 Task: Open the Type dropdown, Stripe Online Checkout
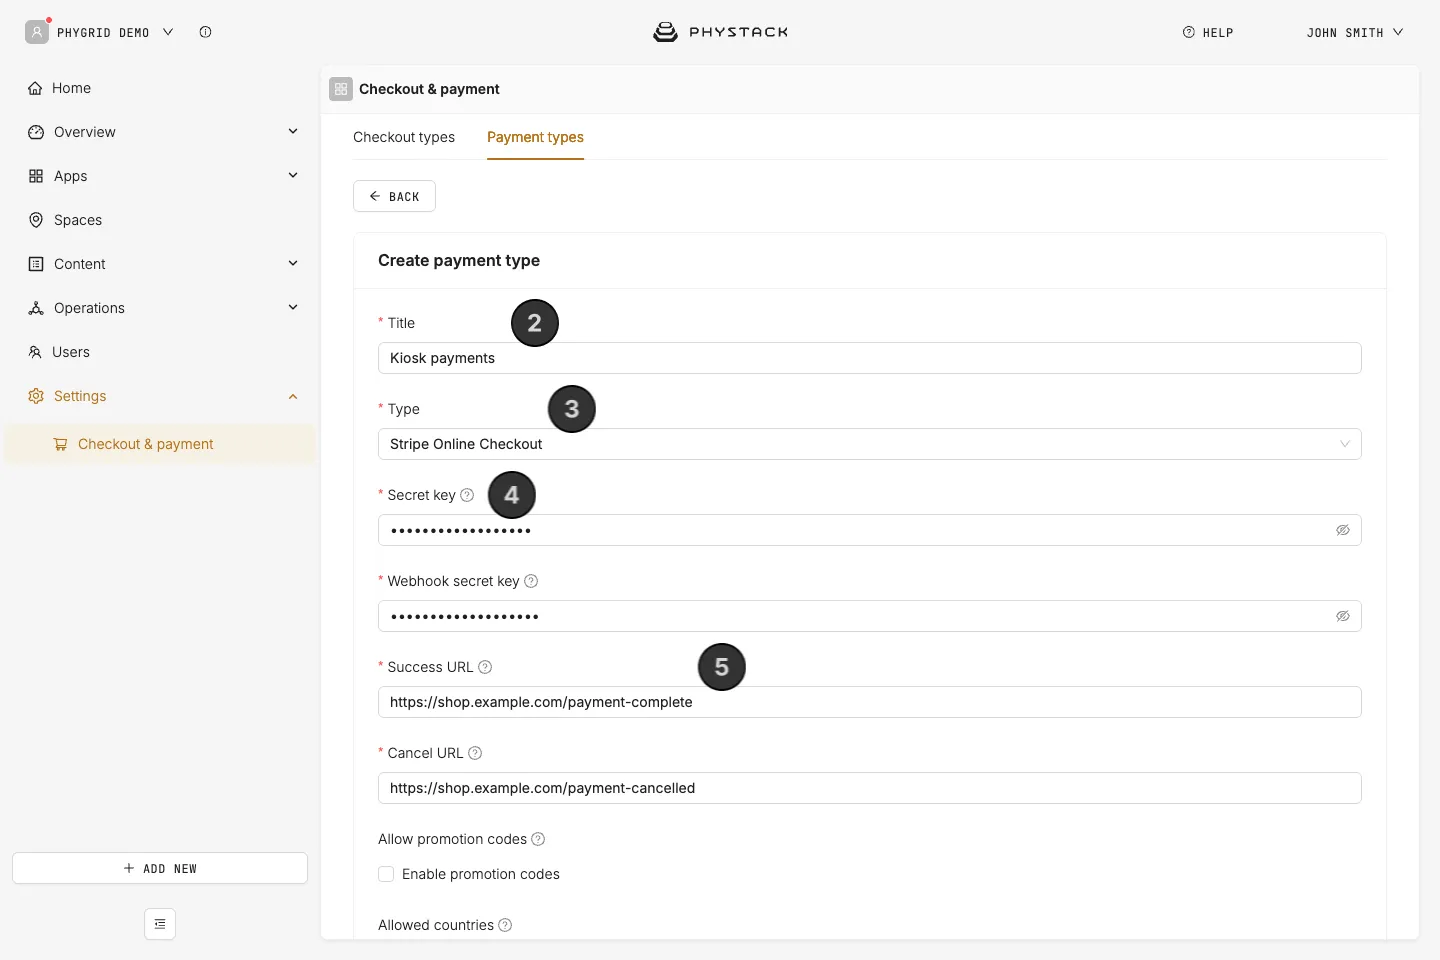[x=870, y=444]
